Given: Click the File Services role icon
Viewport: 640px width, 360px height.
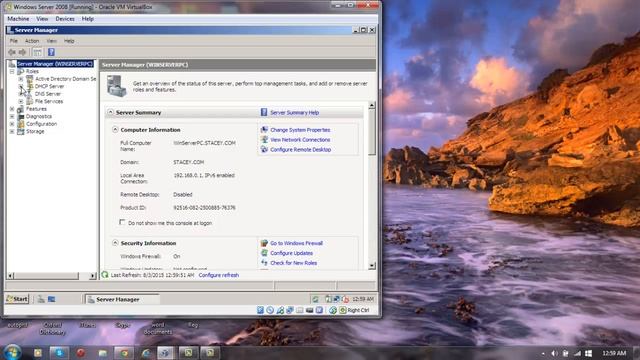Looking at the screenshot, I should 30,101.
